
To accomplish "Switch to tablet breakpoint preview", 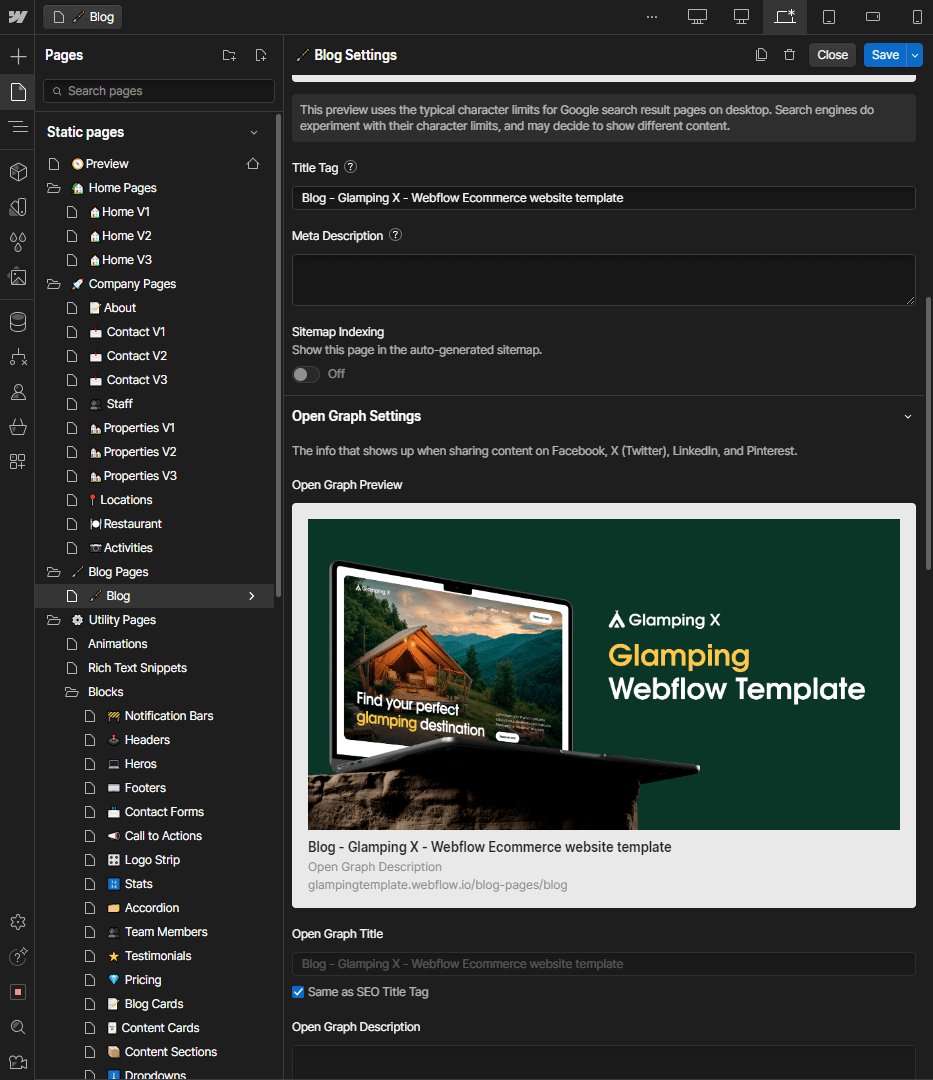I will click(x=828, y=16).
